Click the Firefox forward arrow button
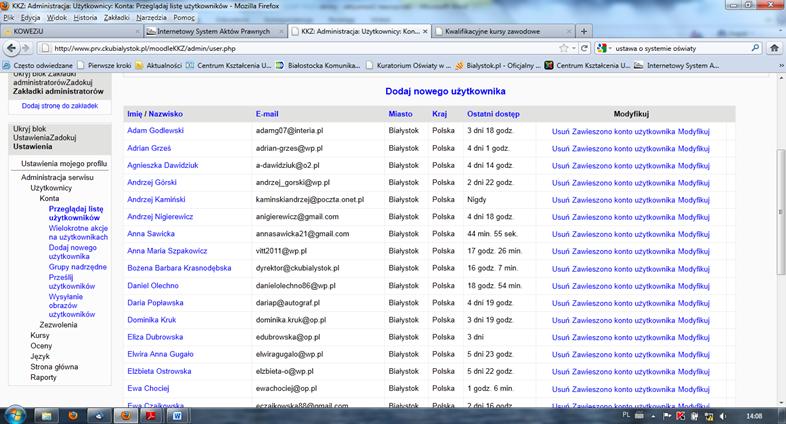The height and width of the screenshot is (424, 786). pos(26,48)
